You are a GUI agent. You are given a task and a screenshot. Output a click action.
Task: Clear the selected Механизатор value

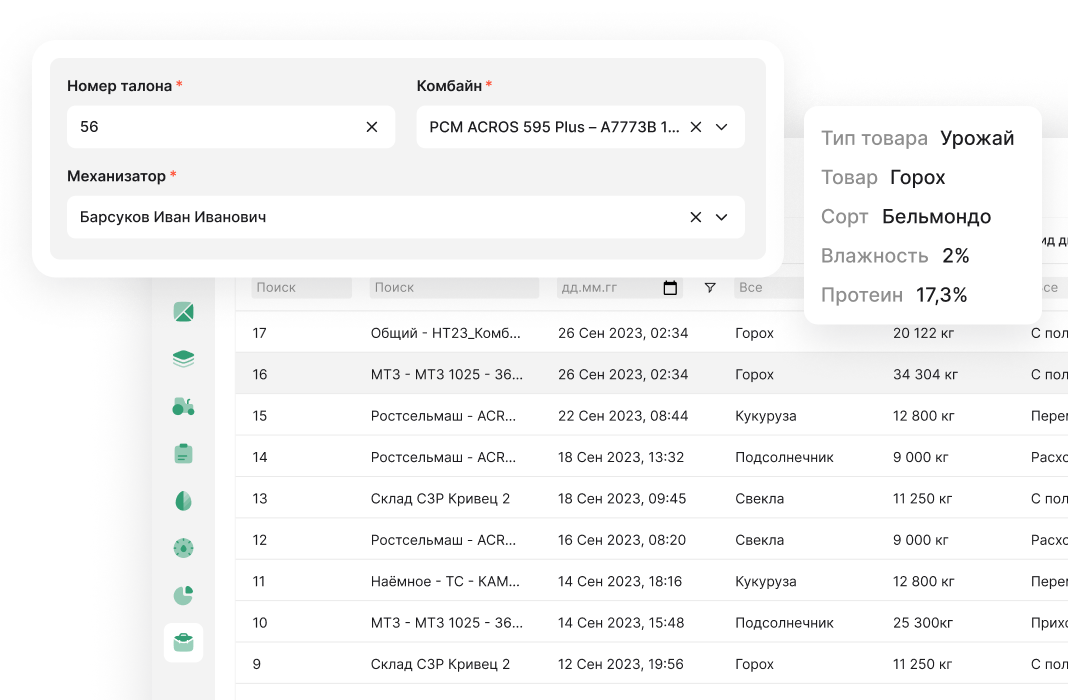[696, 217]
